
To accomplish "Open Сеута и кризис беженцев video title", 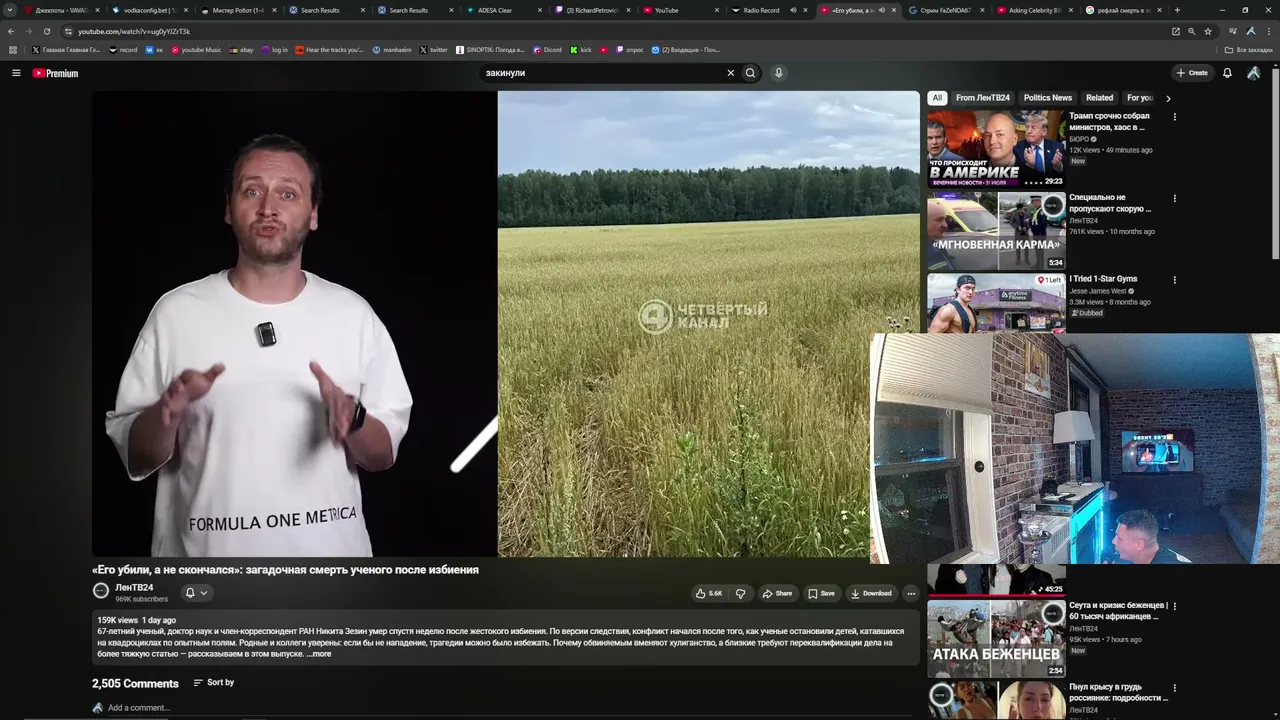I will coord(1118,611).
